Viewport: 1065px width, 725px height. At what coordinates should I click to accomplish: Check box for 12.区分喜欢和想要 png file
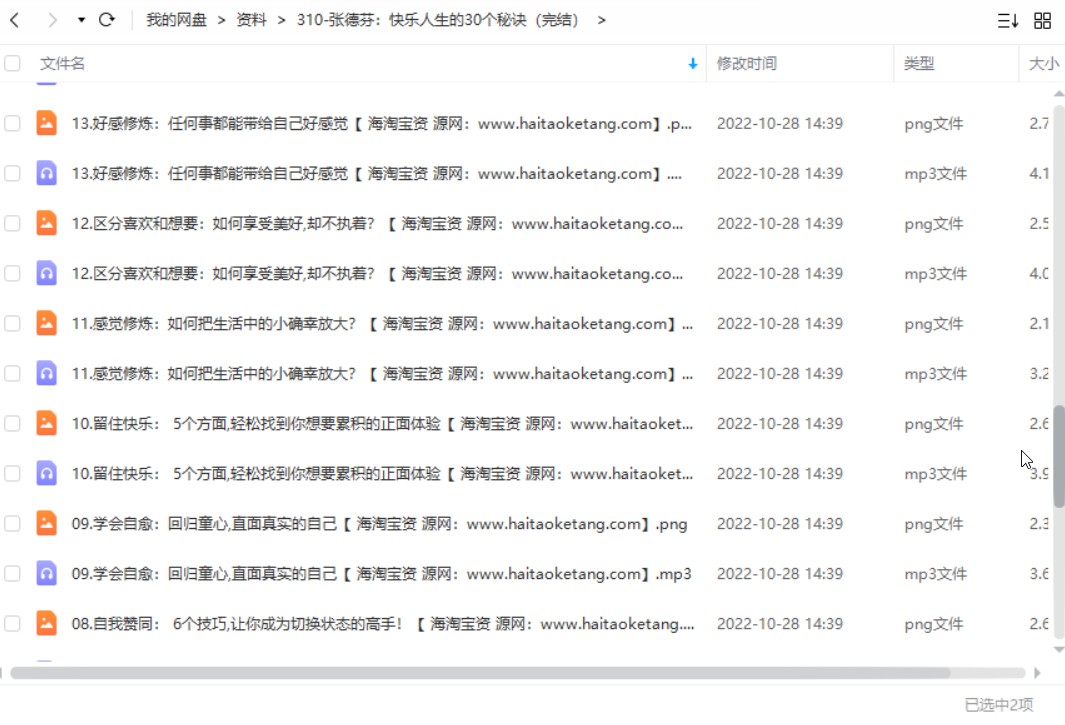(12, 223)
